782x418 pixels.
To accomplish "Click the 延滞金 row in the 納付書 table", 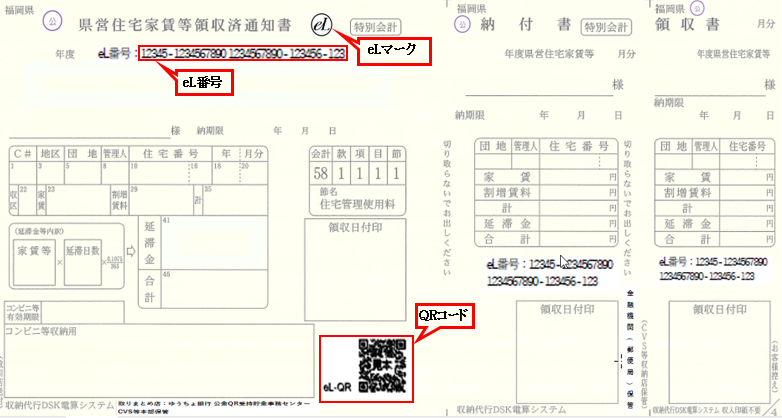I will point(548,223).
